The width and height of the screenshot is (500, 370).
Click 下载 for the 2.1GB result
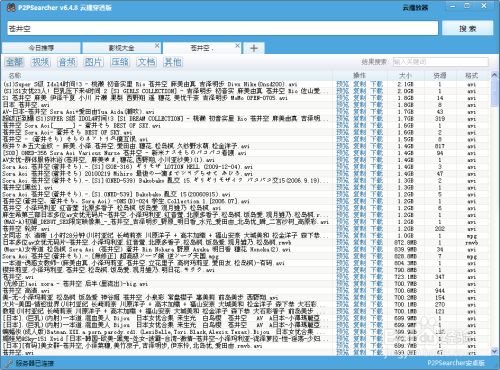coord(377,84)
